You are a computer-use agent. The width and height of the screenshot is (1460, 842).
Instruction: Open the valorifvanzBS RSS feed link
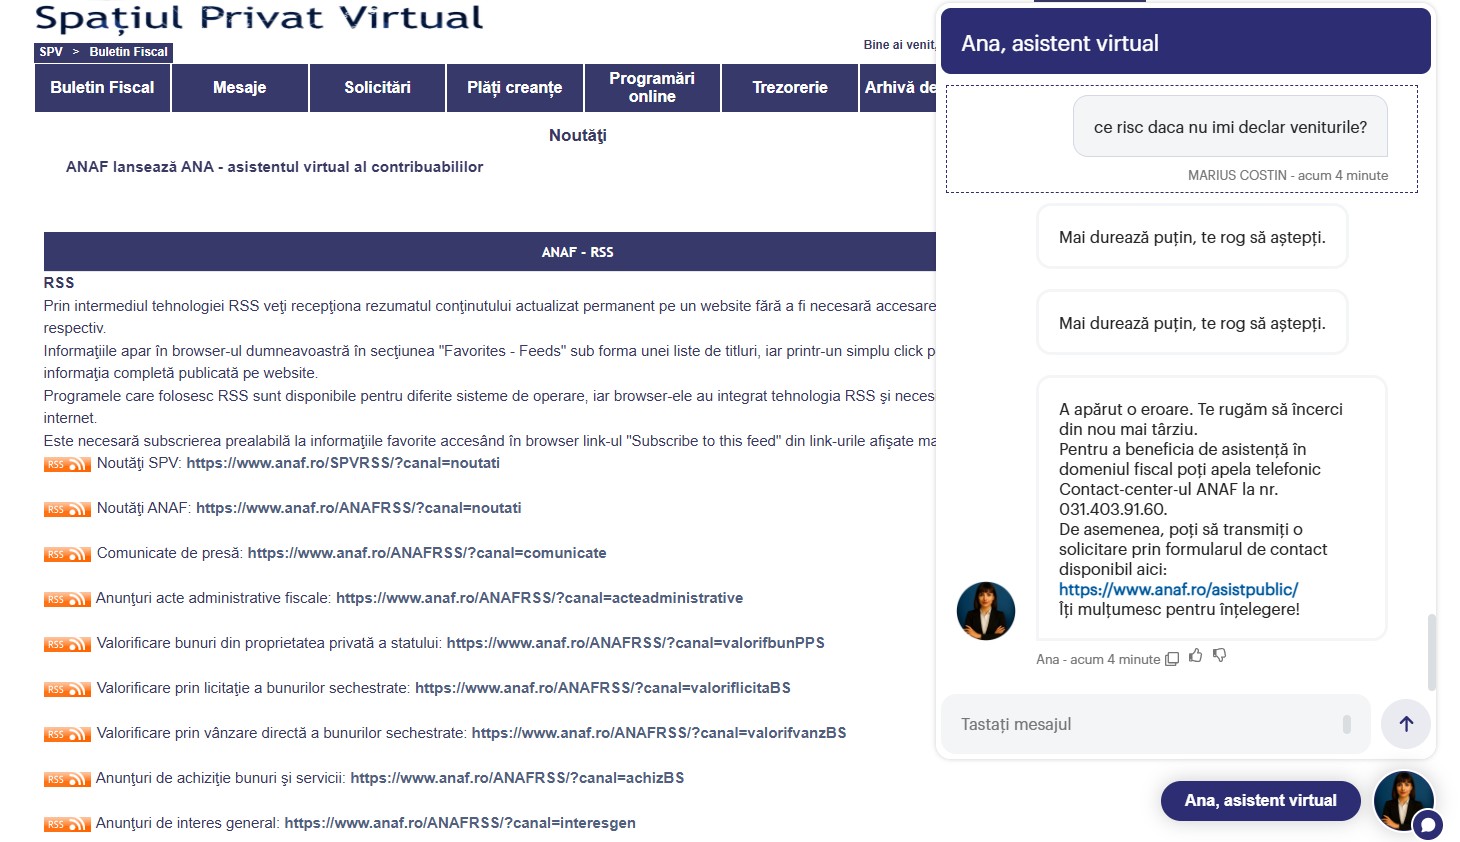coord(659,733)
